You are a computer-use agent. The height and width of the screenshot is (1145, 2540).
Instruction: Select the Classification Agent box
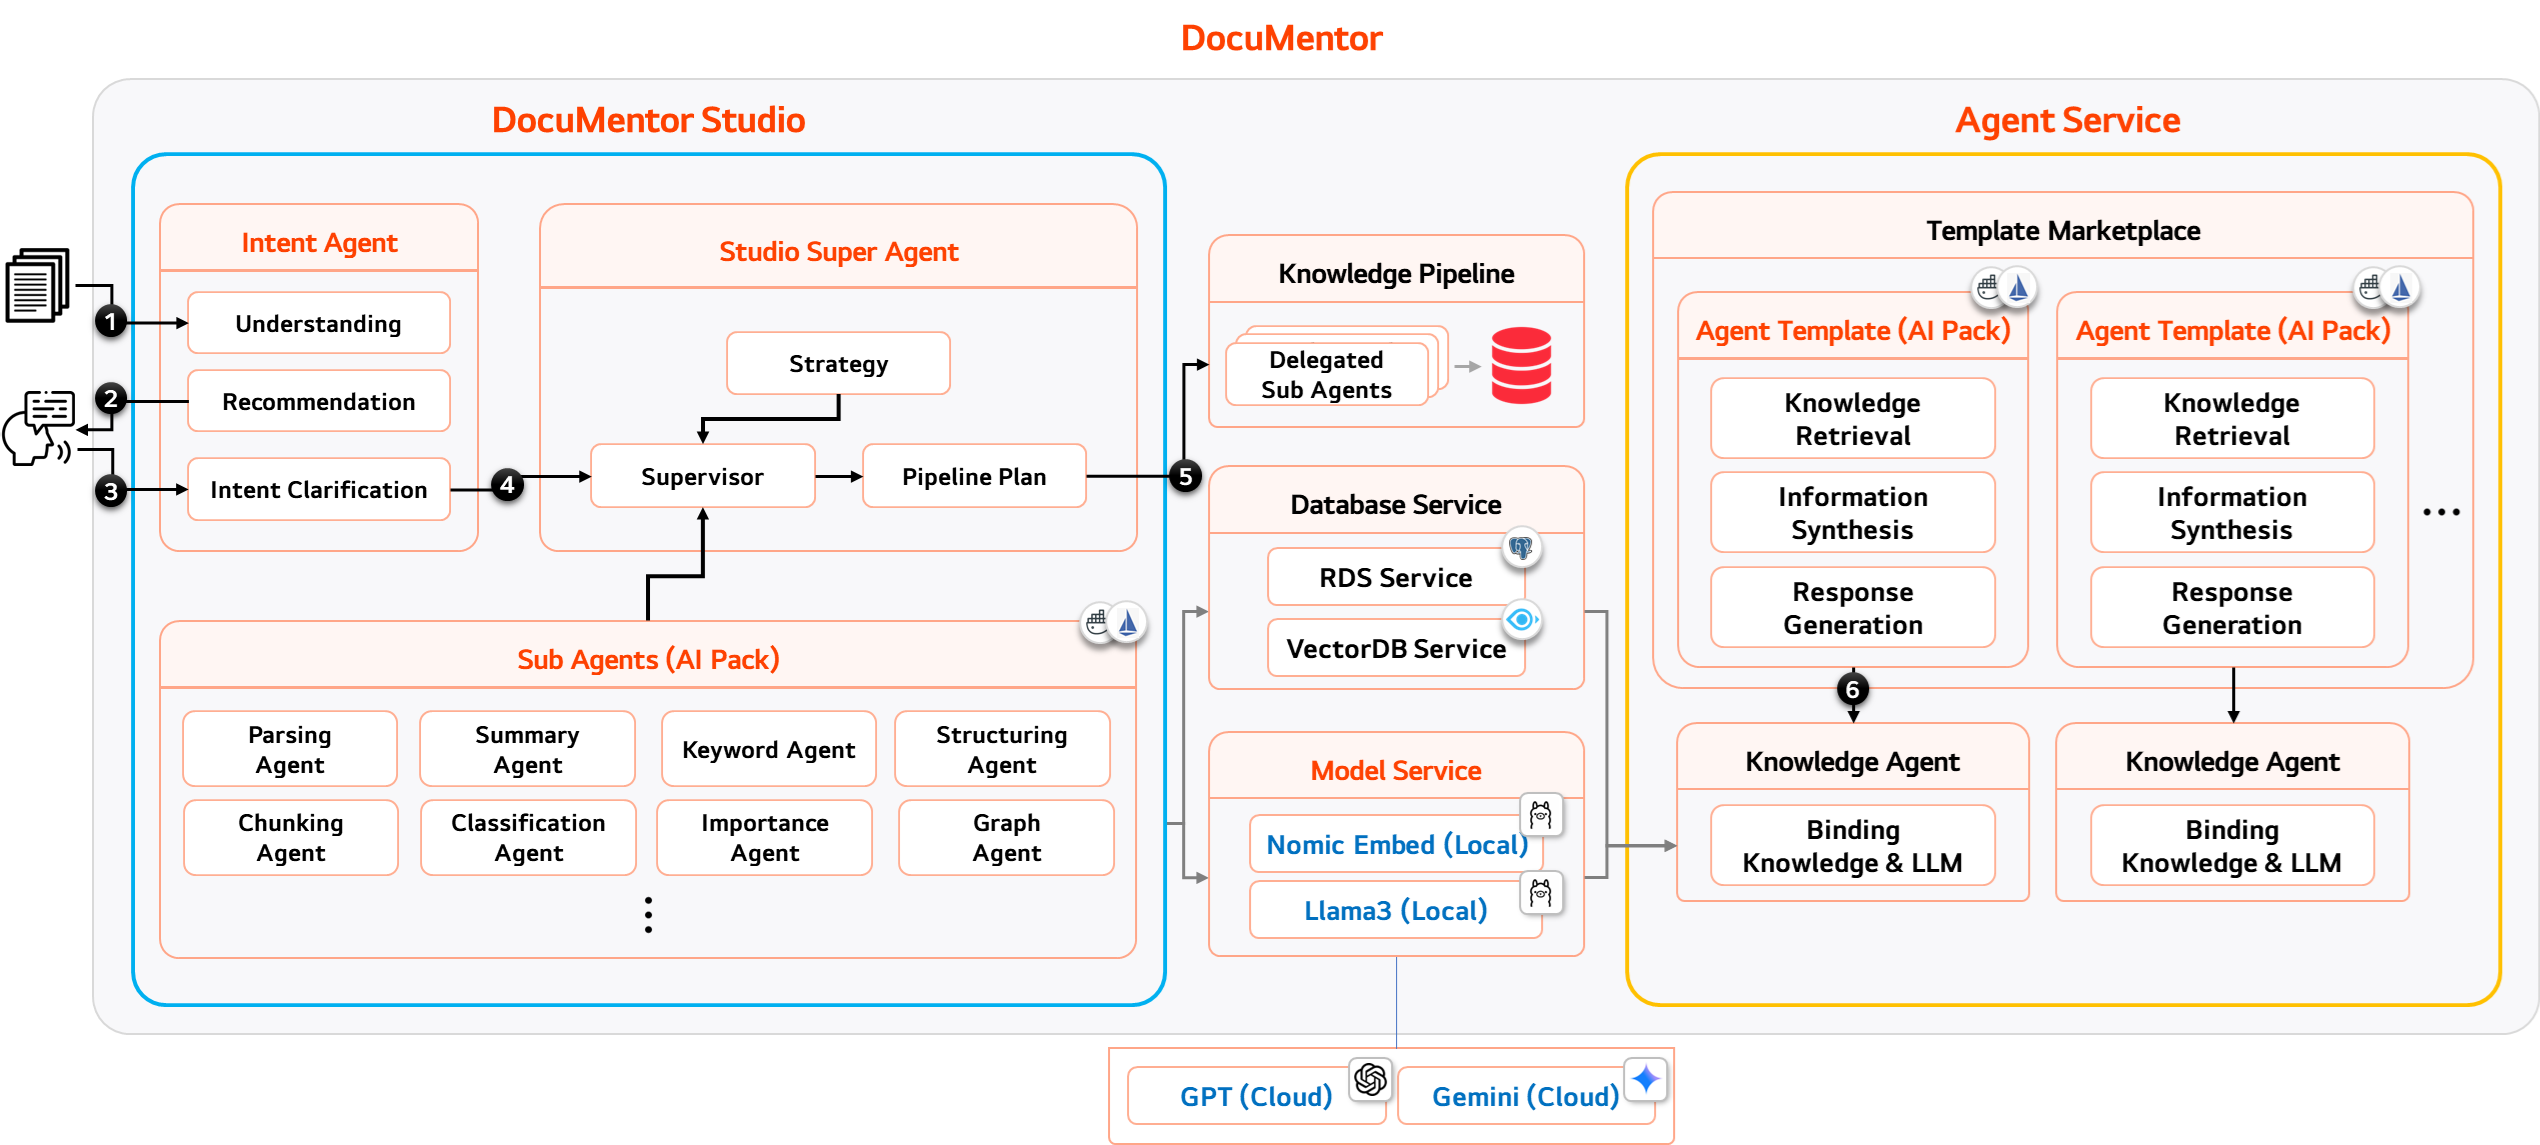[528, 837]
